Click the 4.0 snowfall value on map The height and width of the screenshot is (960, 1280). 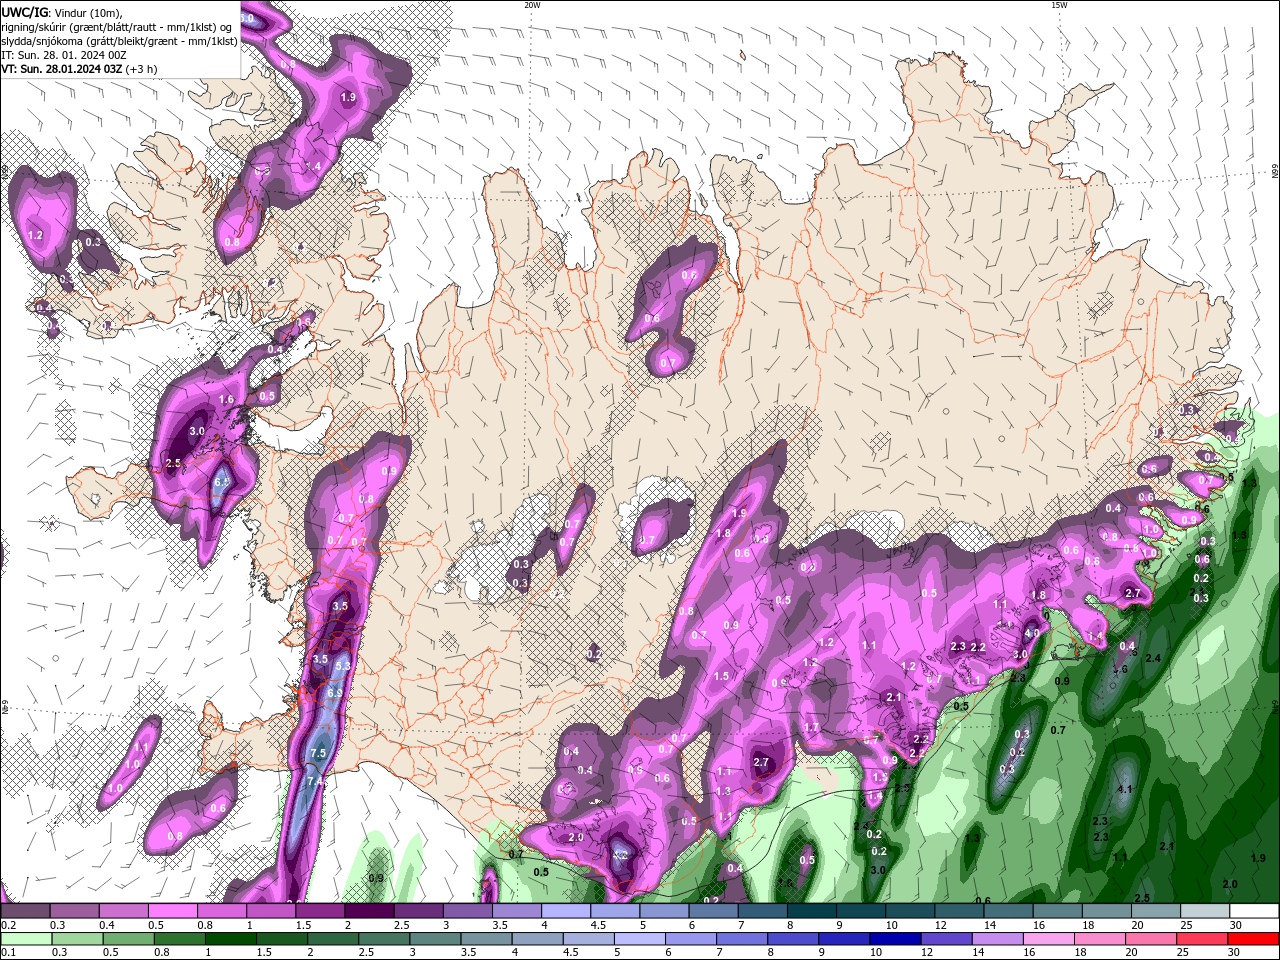[x=1032, y=633]
